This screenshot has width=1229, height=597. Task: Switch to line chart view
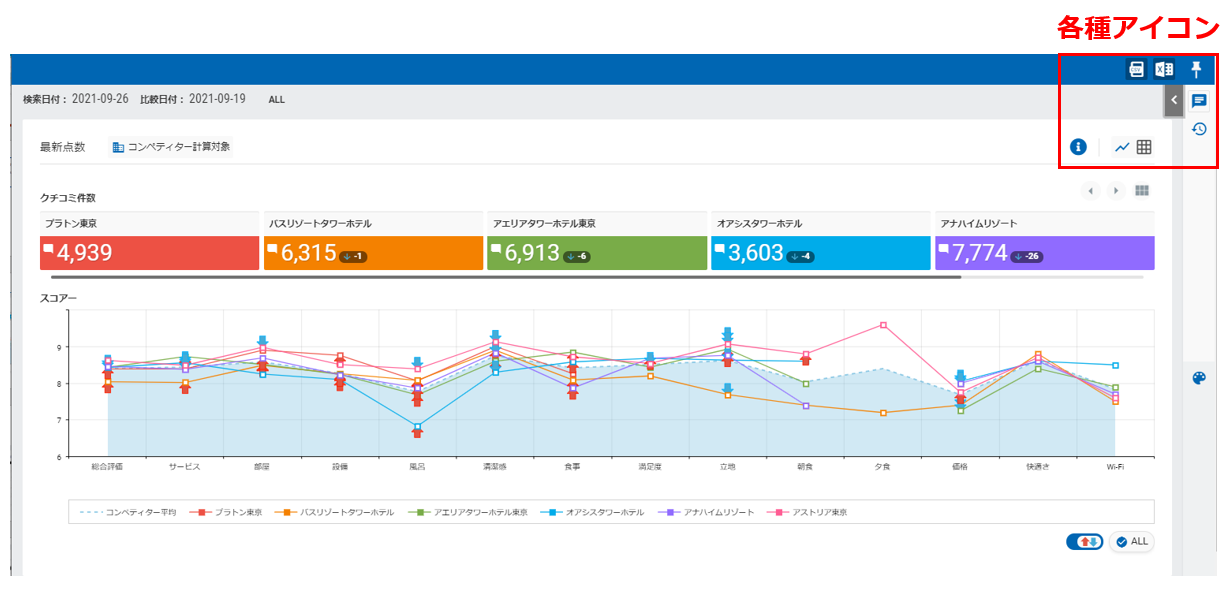1122,147
